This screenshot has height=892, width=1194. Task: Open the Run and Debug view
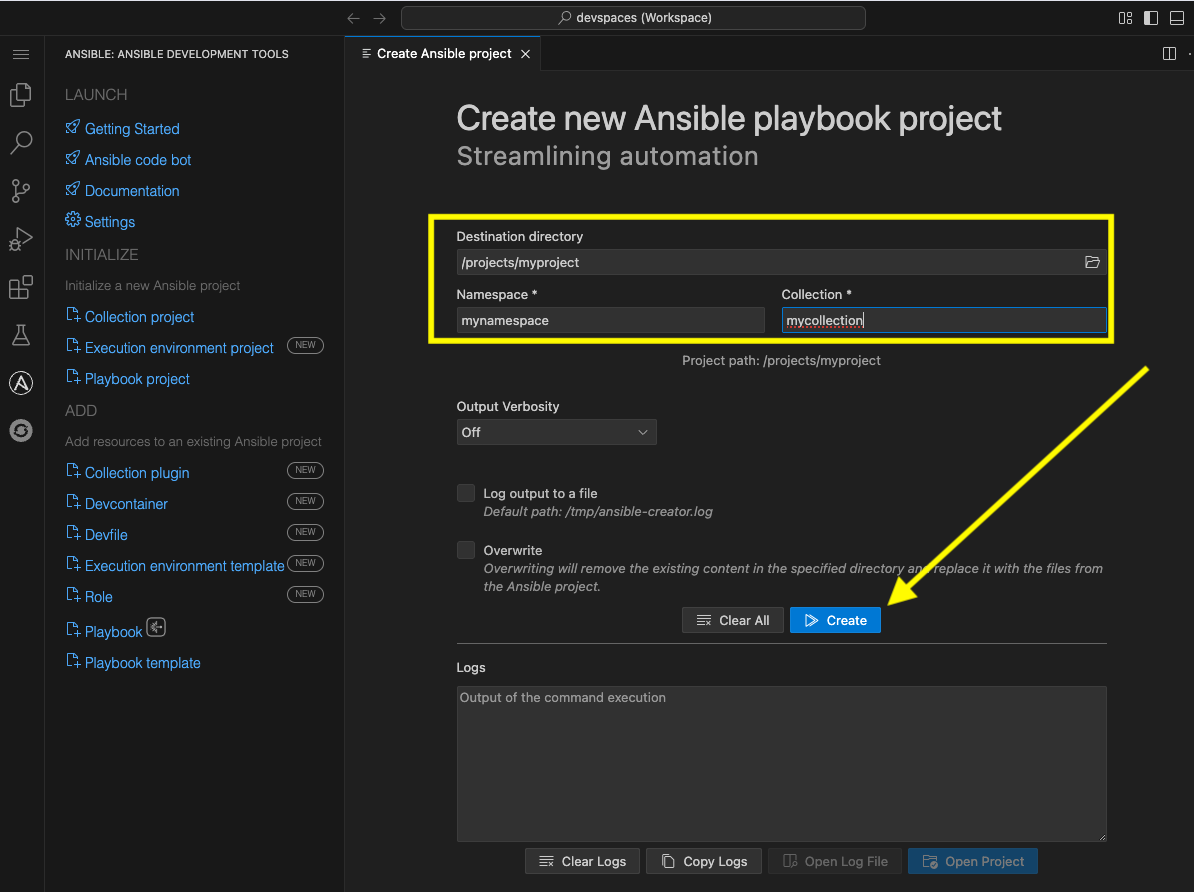pos(21,239)
